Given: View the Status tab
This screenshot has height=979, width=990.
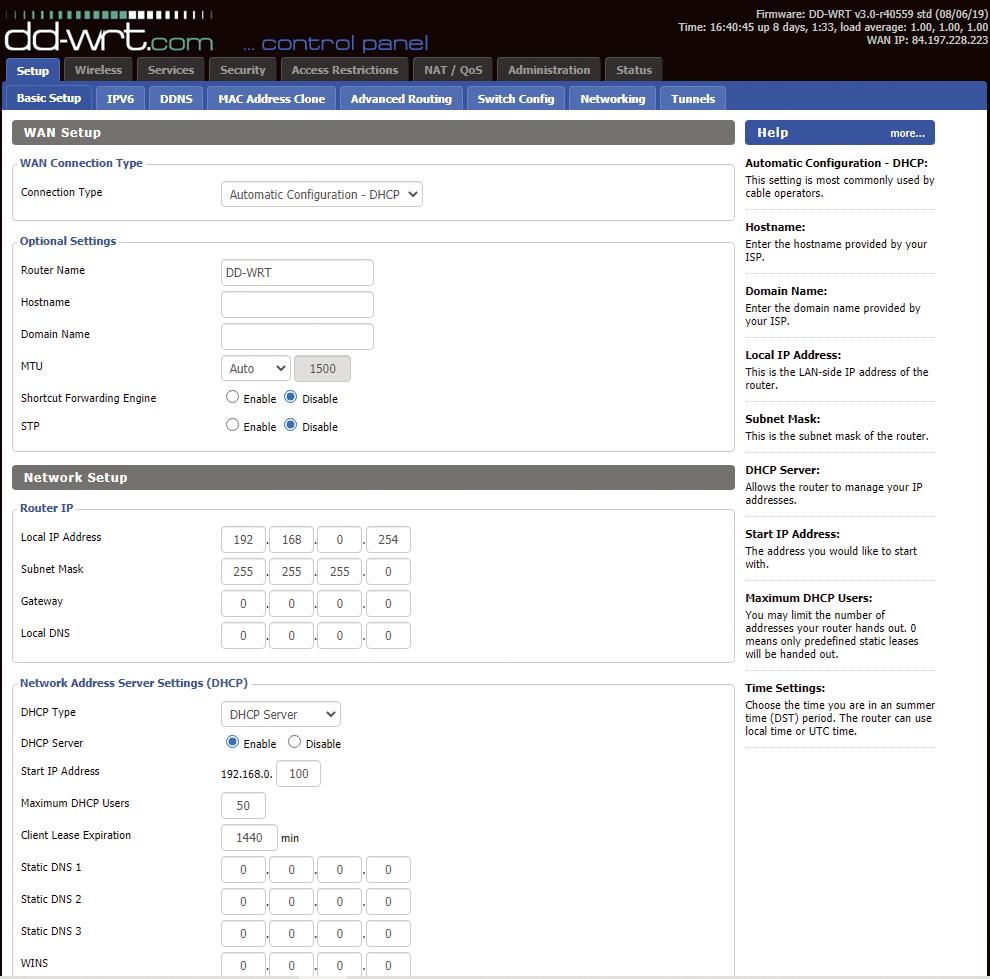Looking at the screenshot, I should (634, 69).
